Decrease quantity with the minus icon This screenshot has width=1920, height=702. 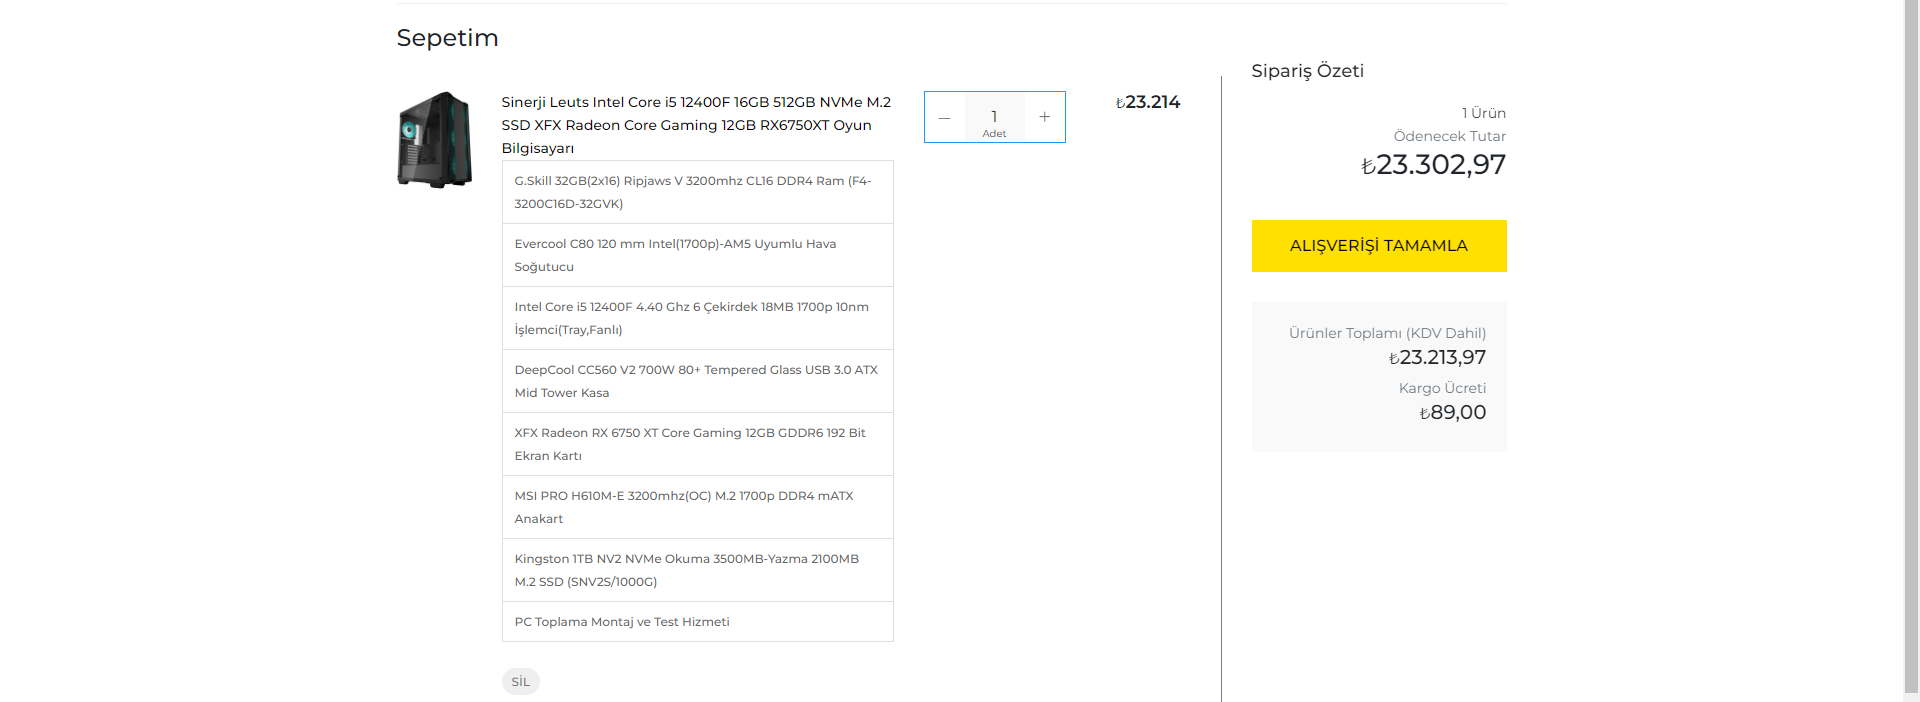point(944,117)
